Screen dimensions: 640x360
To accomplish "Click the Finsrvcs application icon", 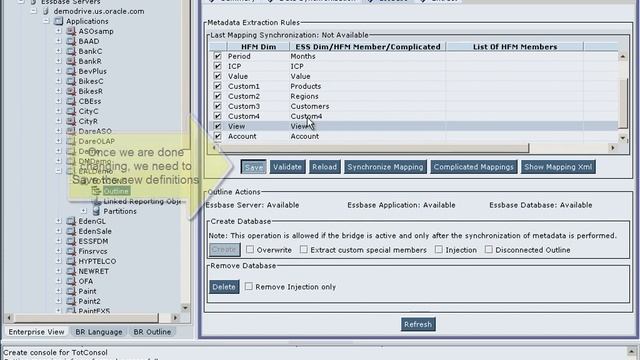I will pyautogui.click(x=71, y=251).
